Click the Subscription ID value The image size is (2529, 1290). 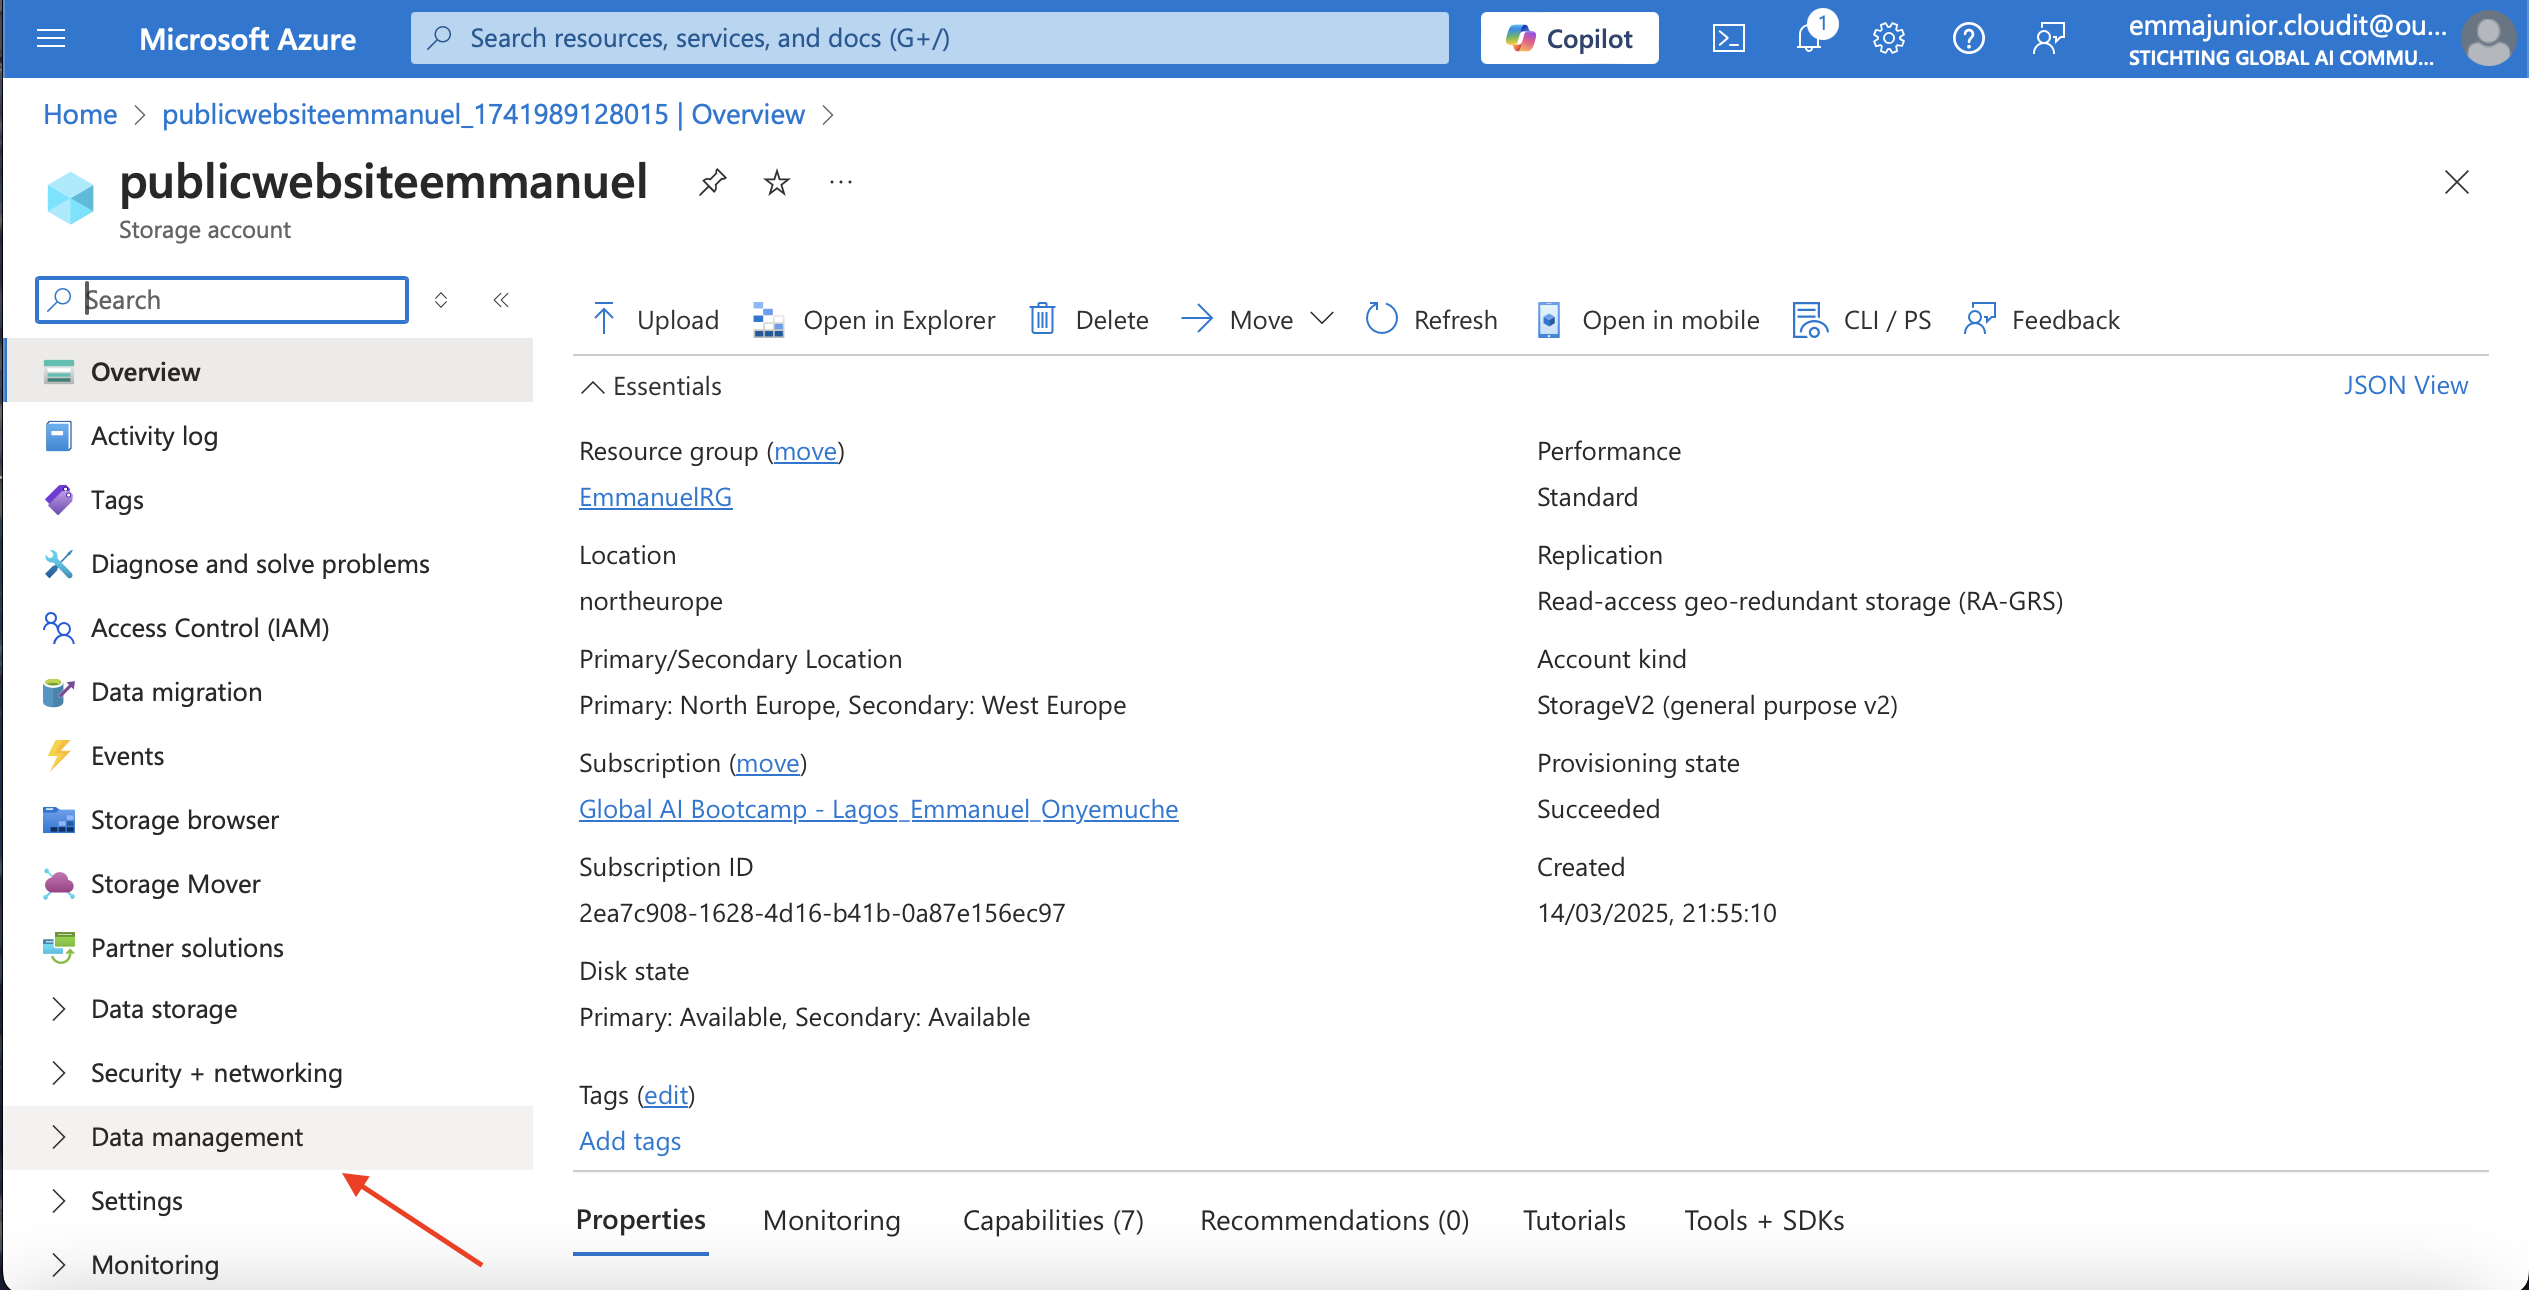pyautogui.click(x=822, y=913)
